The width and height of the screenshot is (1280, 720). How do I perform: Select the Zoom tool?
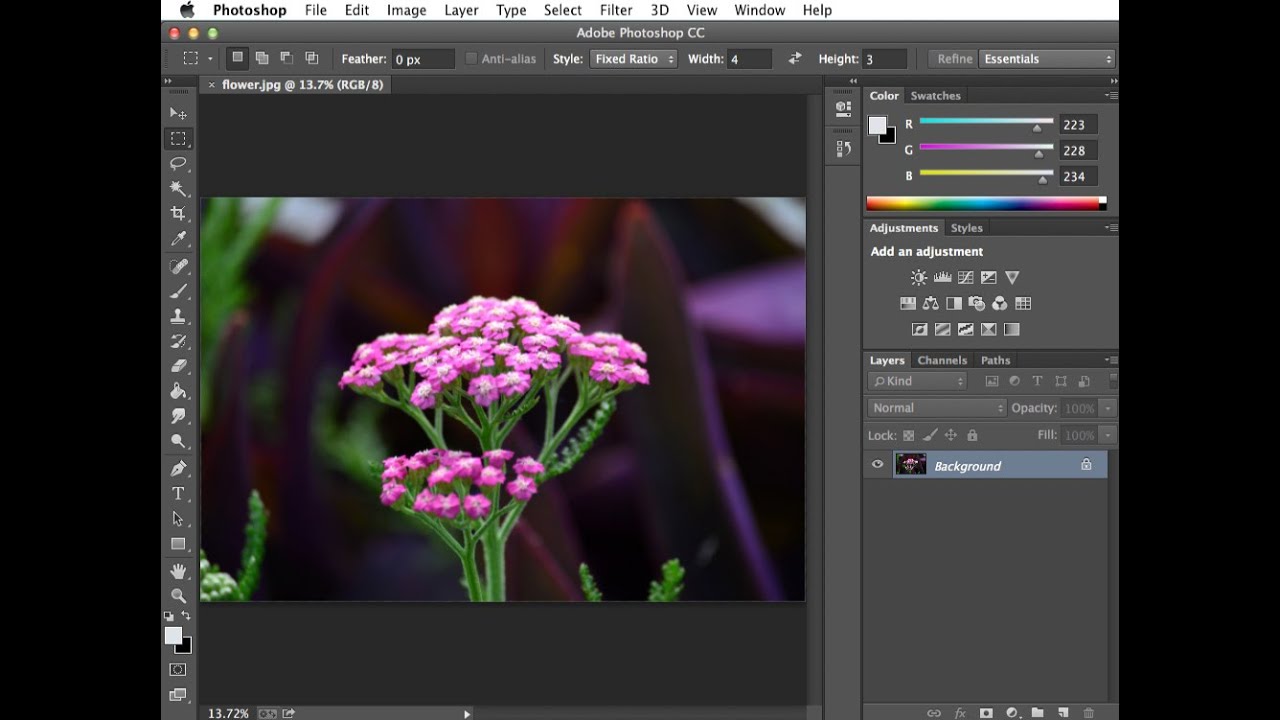pyautogui.click(x=178, y=596)
